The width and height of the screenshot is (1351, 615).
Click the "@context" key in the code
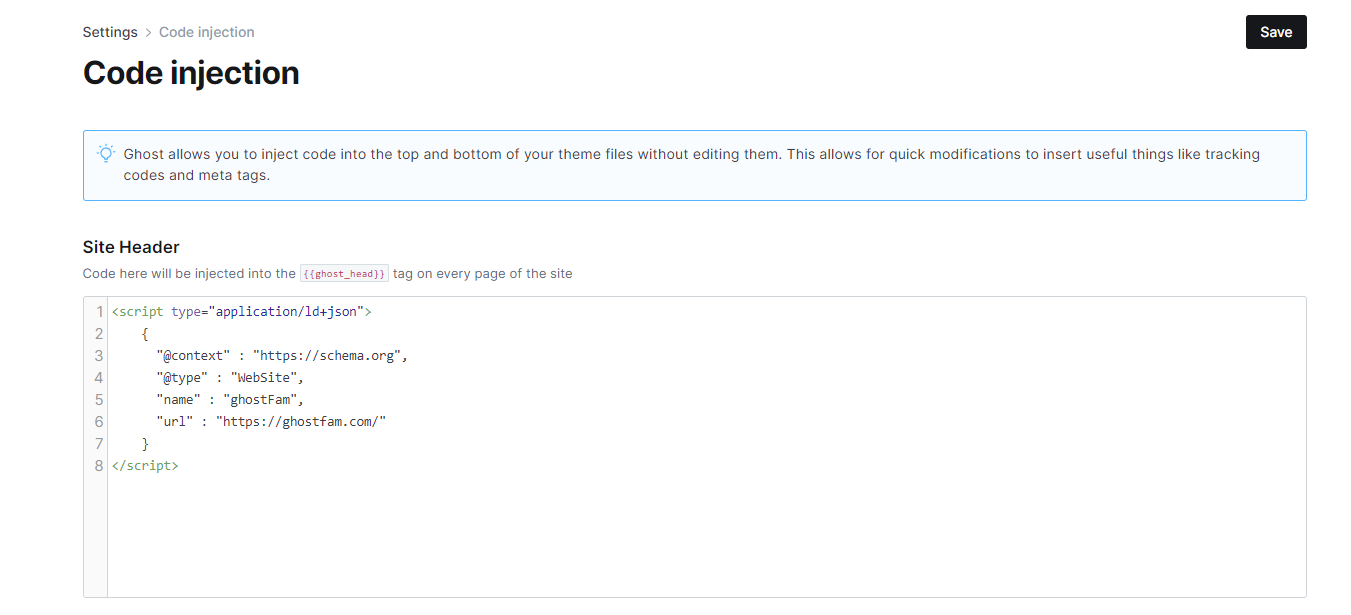tap(193, 356)
